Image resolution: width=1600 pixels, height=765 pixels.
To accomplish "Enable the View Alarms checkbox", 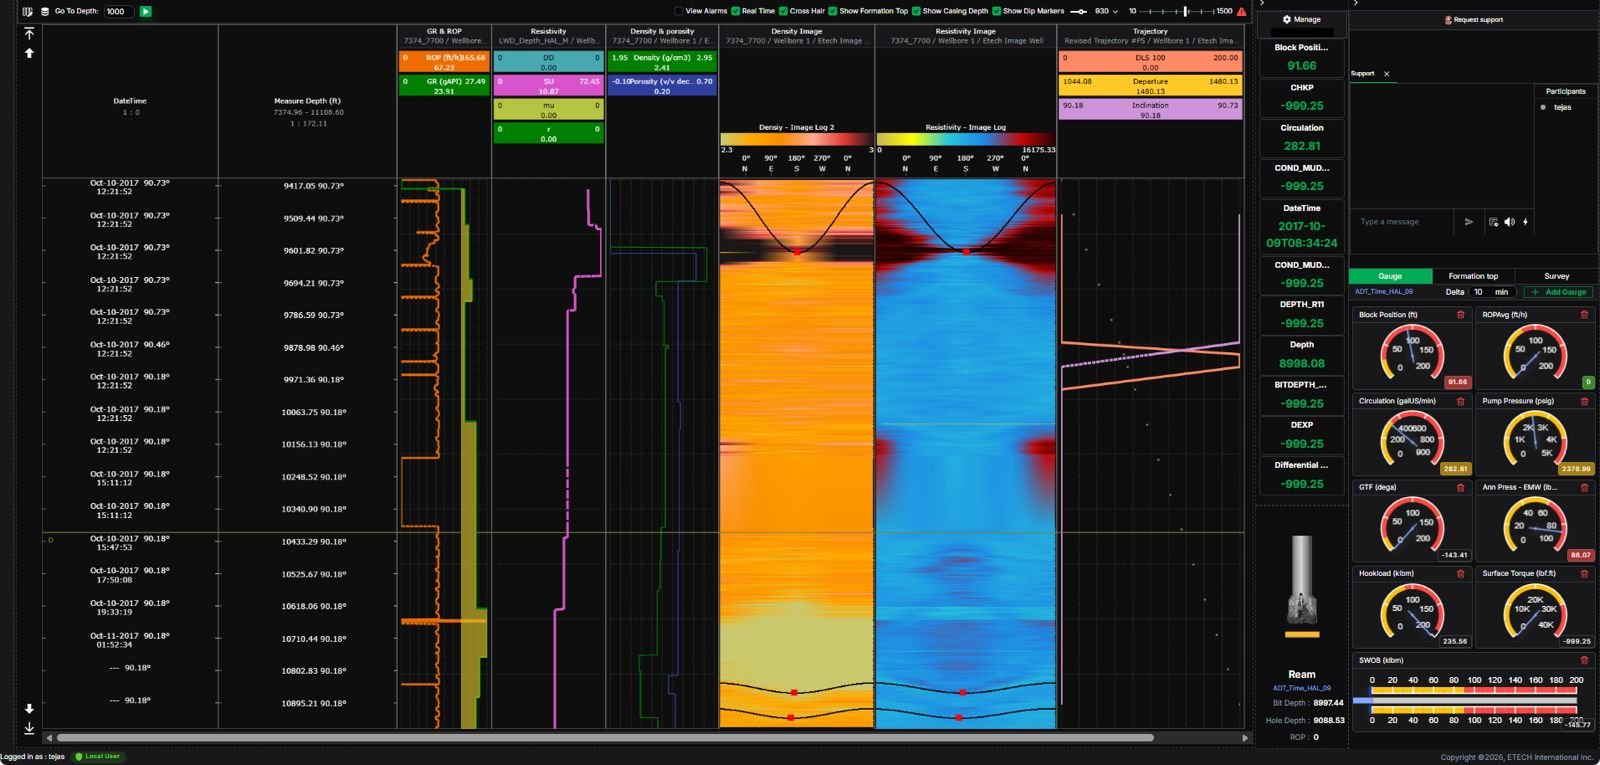I will coord(679,11).
